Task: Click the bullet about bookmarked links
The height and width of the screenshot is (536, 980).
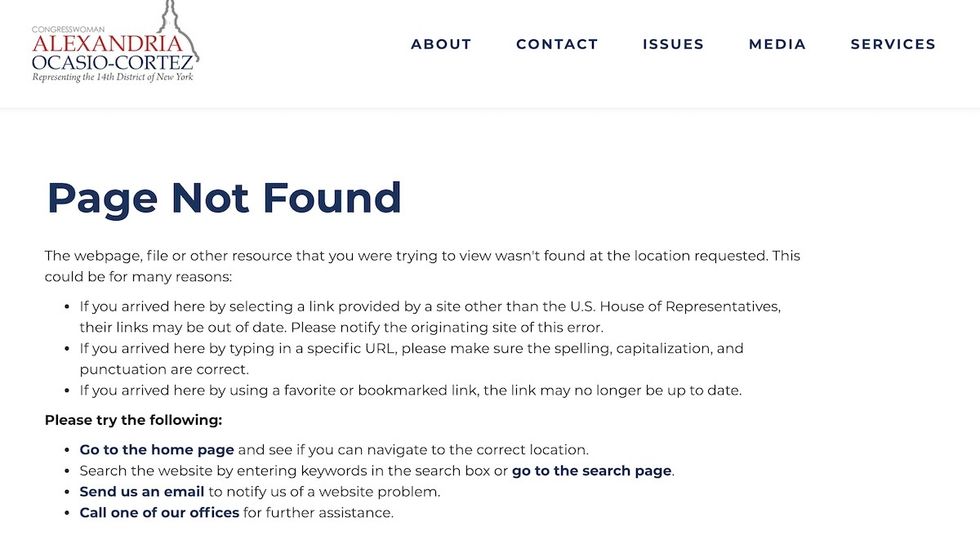Action: click(x=410, y=390)
